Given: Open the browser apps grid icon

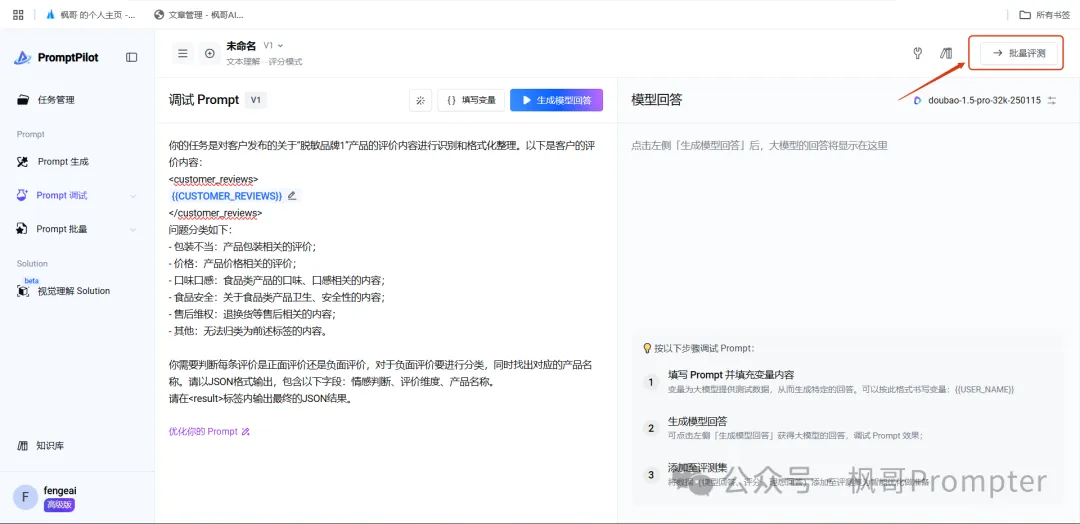Looking at the screenshot, I should (x=19, y=14).
